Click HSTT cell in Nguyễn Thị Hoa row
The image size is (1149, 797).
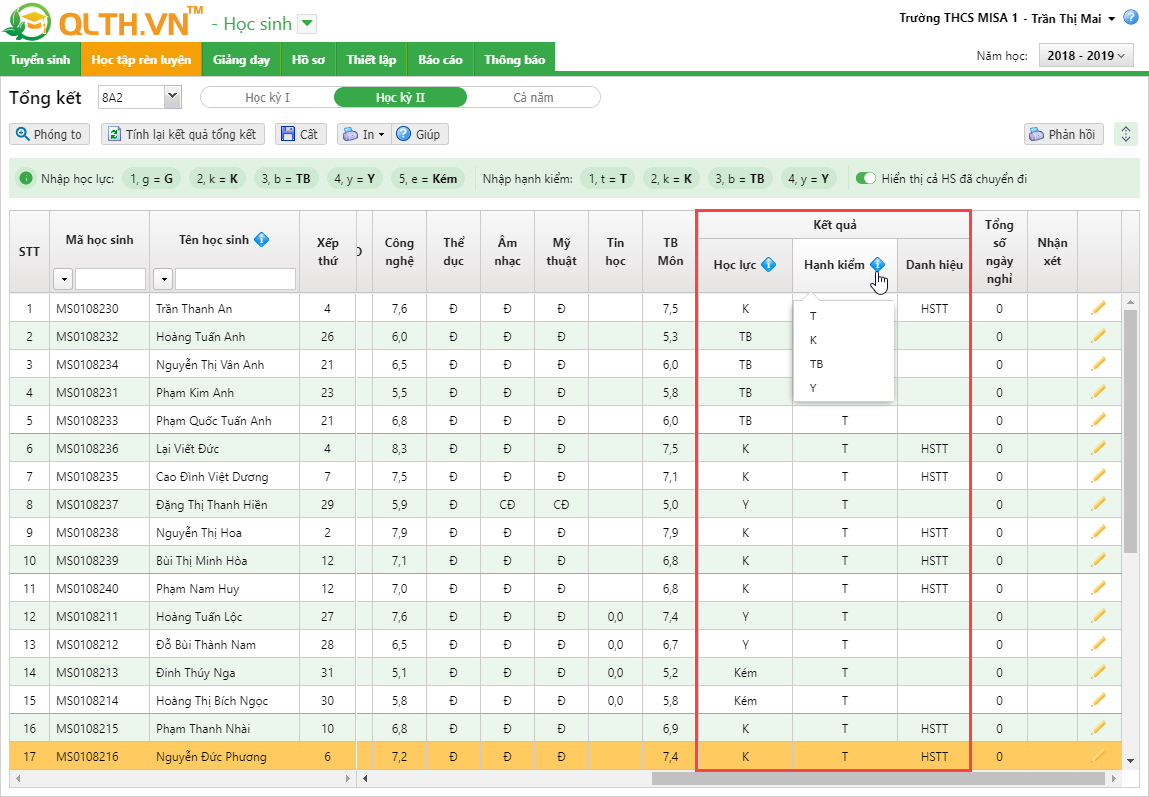934,533
